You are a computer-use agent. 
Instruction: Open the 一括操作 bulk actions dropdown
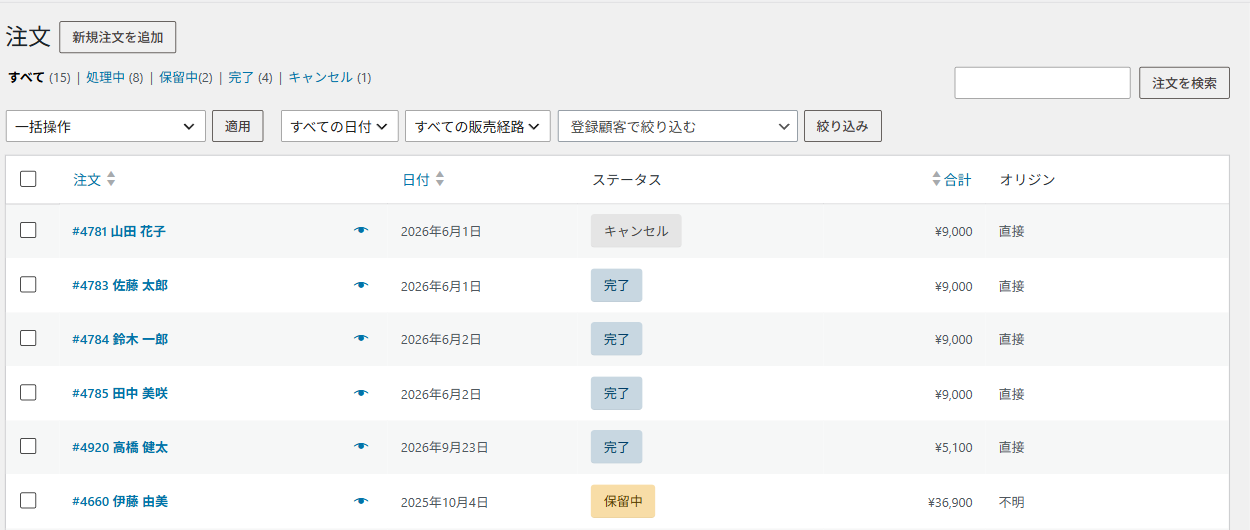point(106,126)
